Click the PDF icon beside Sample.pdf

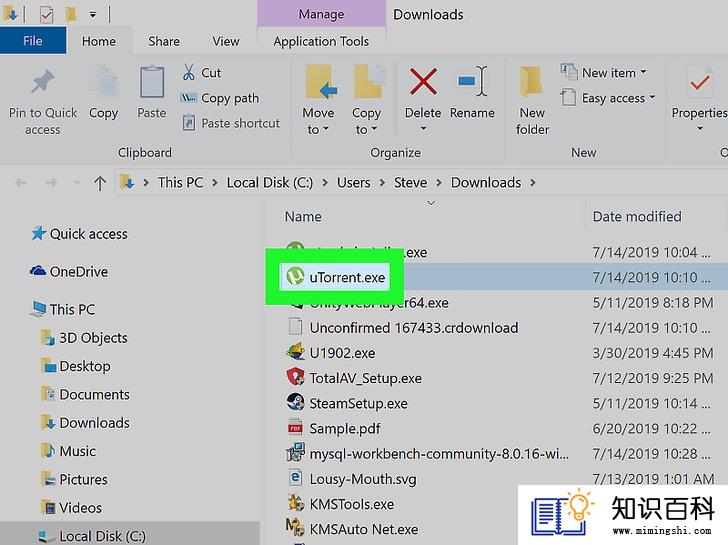coord(295,427)
